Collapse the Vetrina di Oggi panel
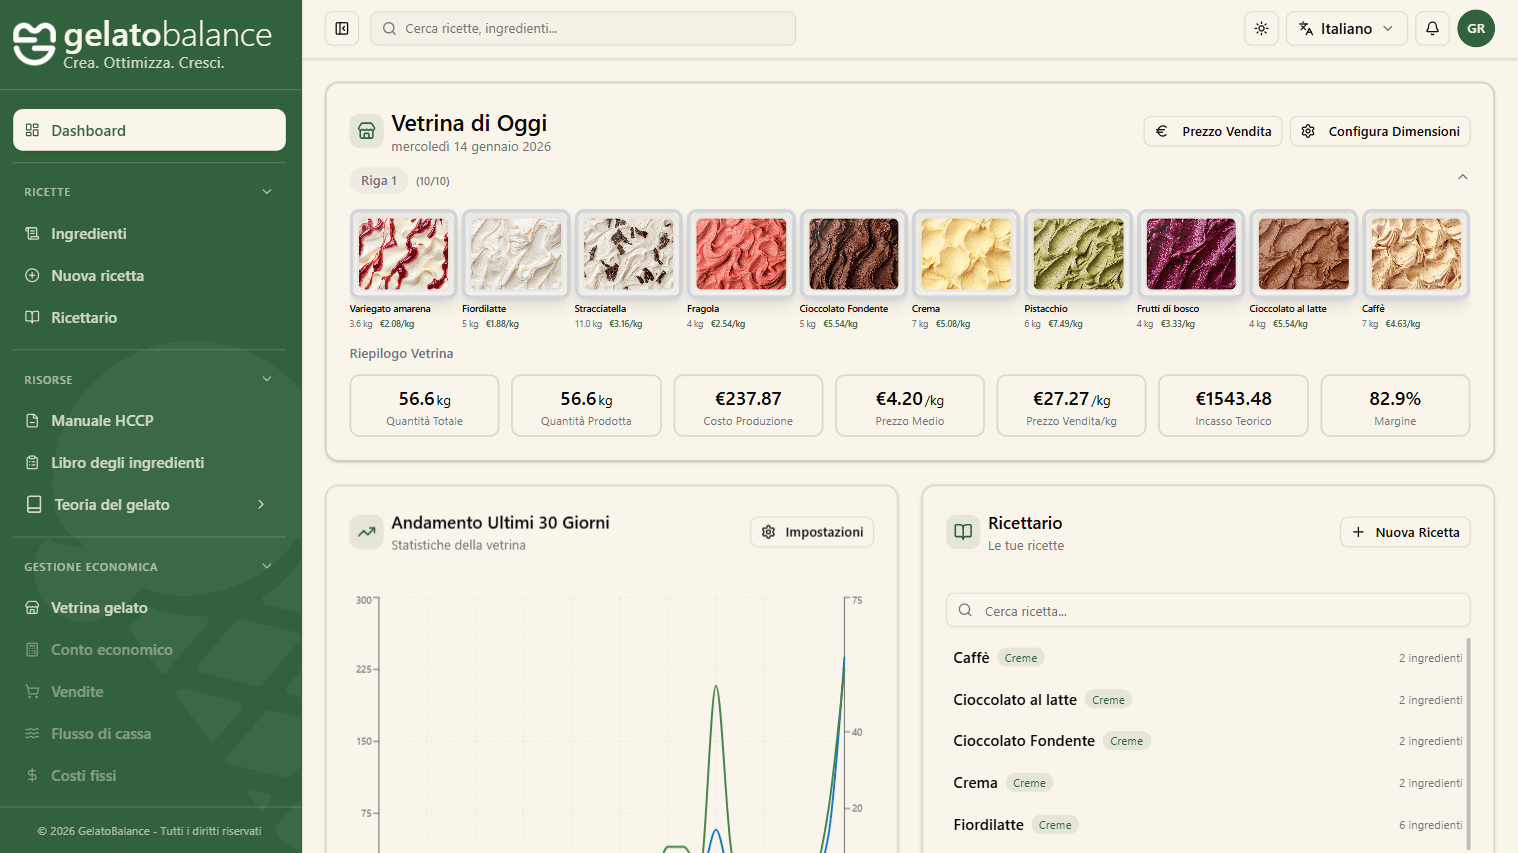Screen dimensions: 1518x853 click(x=1462, y=176)
